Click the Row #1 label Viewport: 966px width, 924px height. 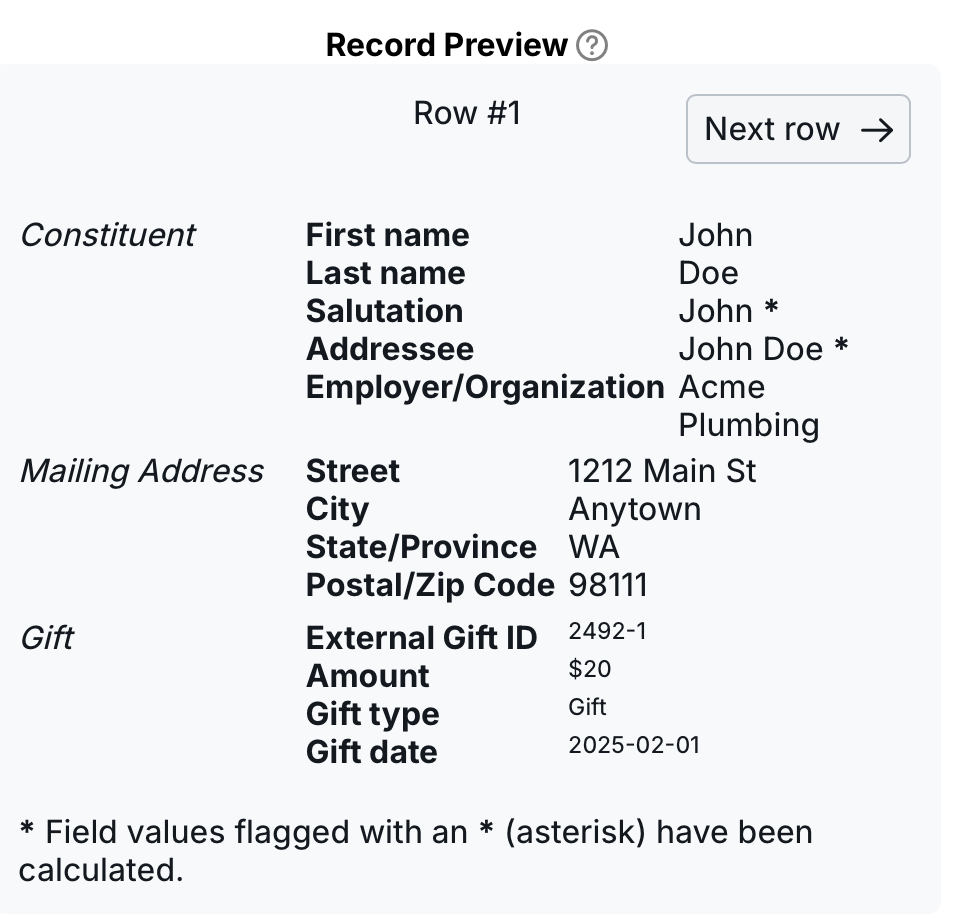tap(467, 113)
